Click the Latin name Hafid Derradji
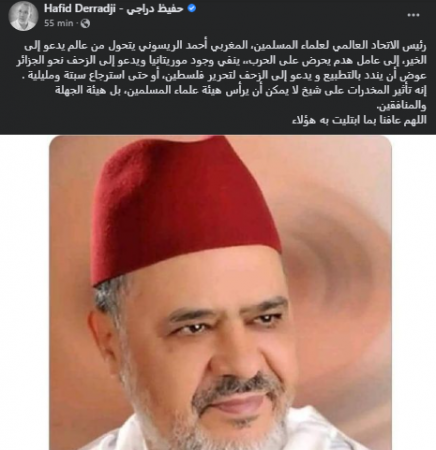 tap(80, 9)
